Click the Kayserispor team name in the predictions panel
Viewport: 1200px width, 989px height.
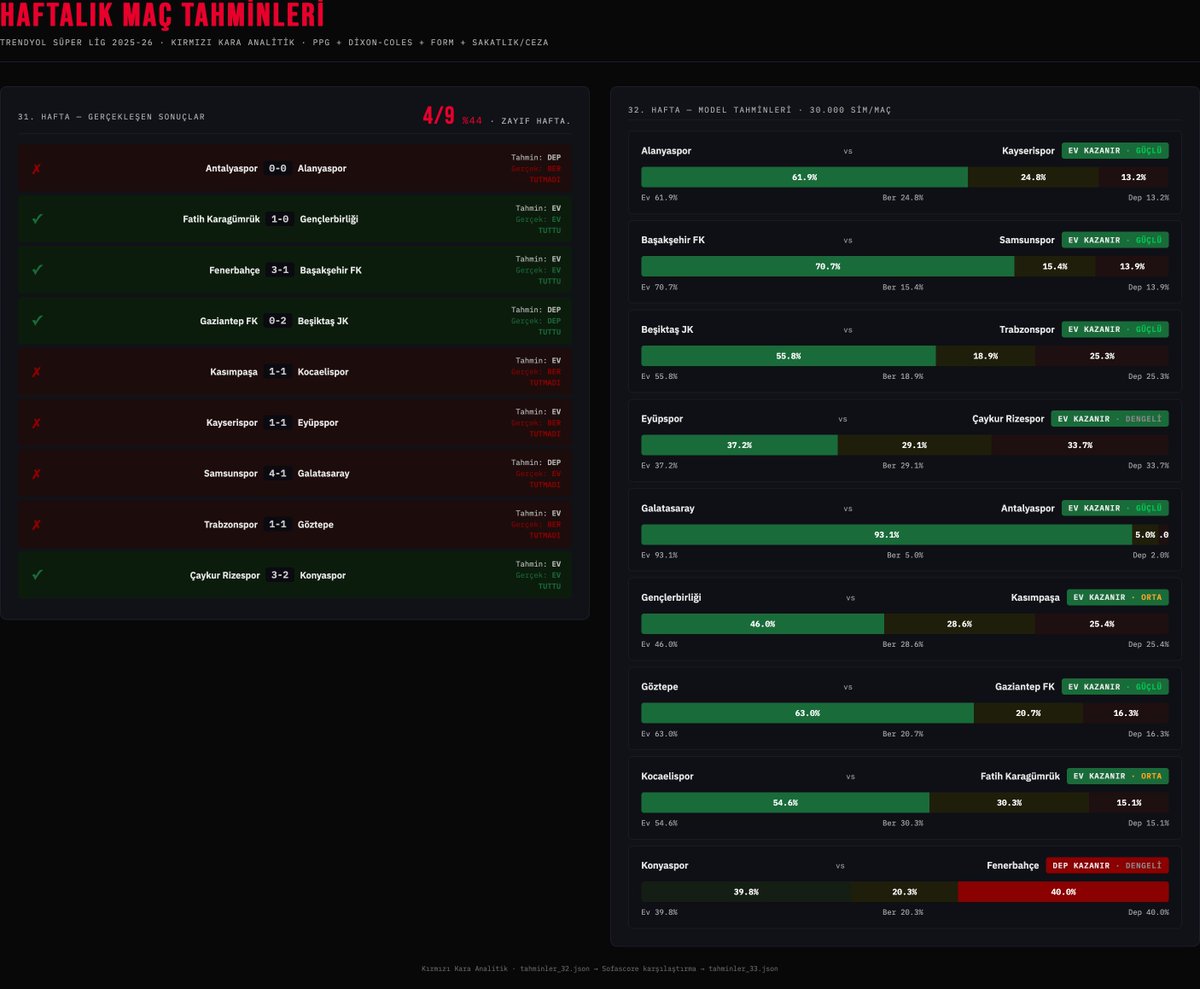pos(1028,151)
